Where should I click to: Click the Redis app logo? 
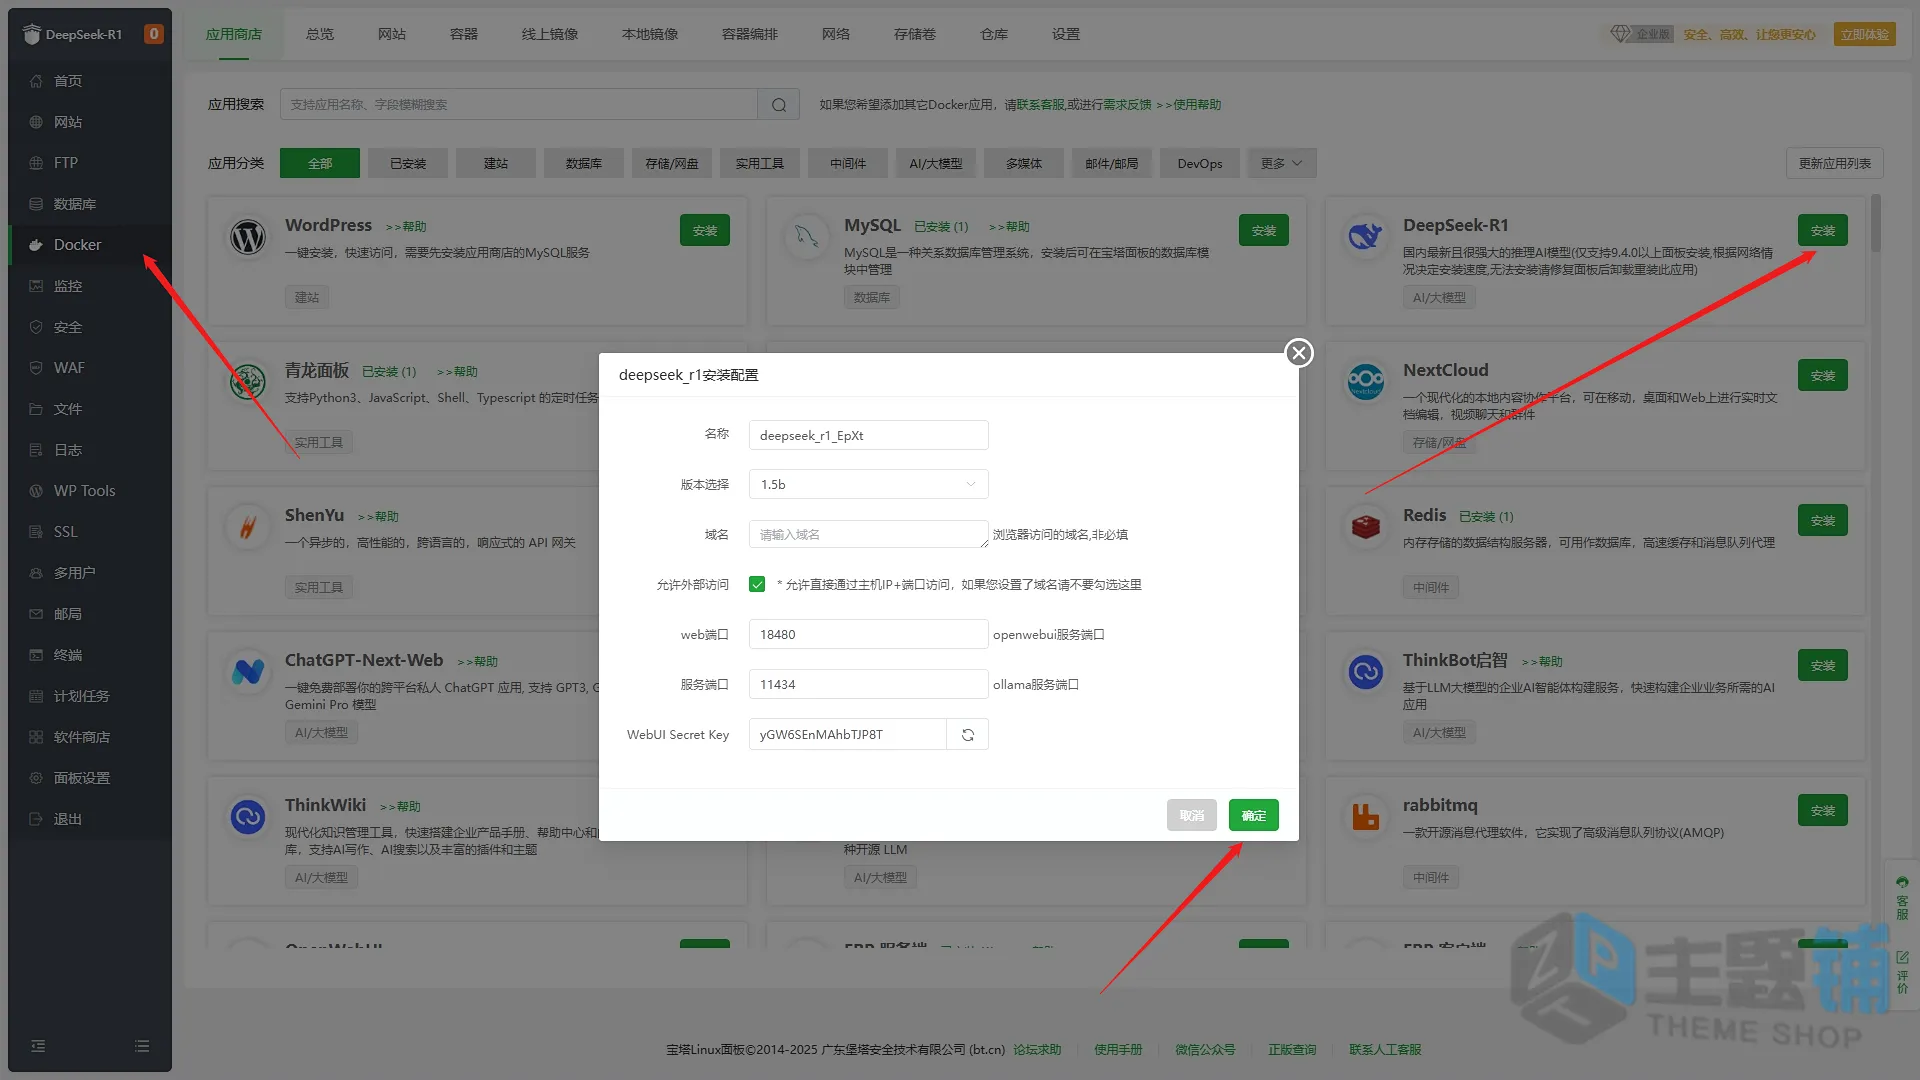[x=1365, y=527]
